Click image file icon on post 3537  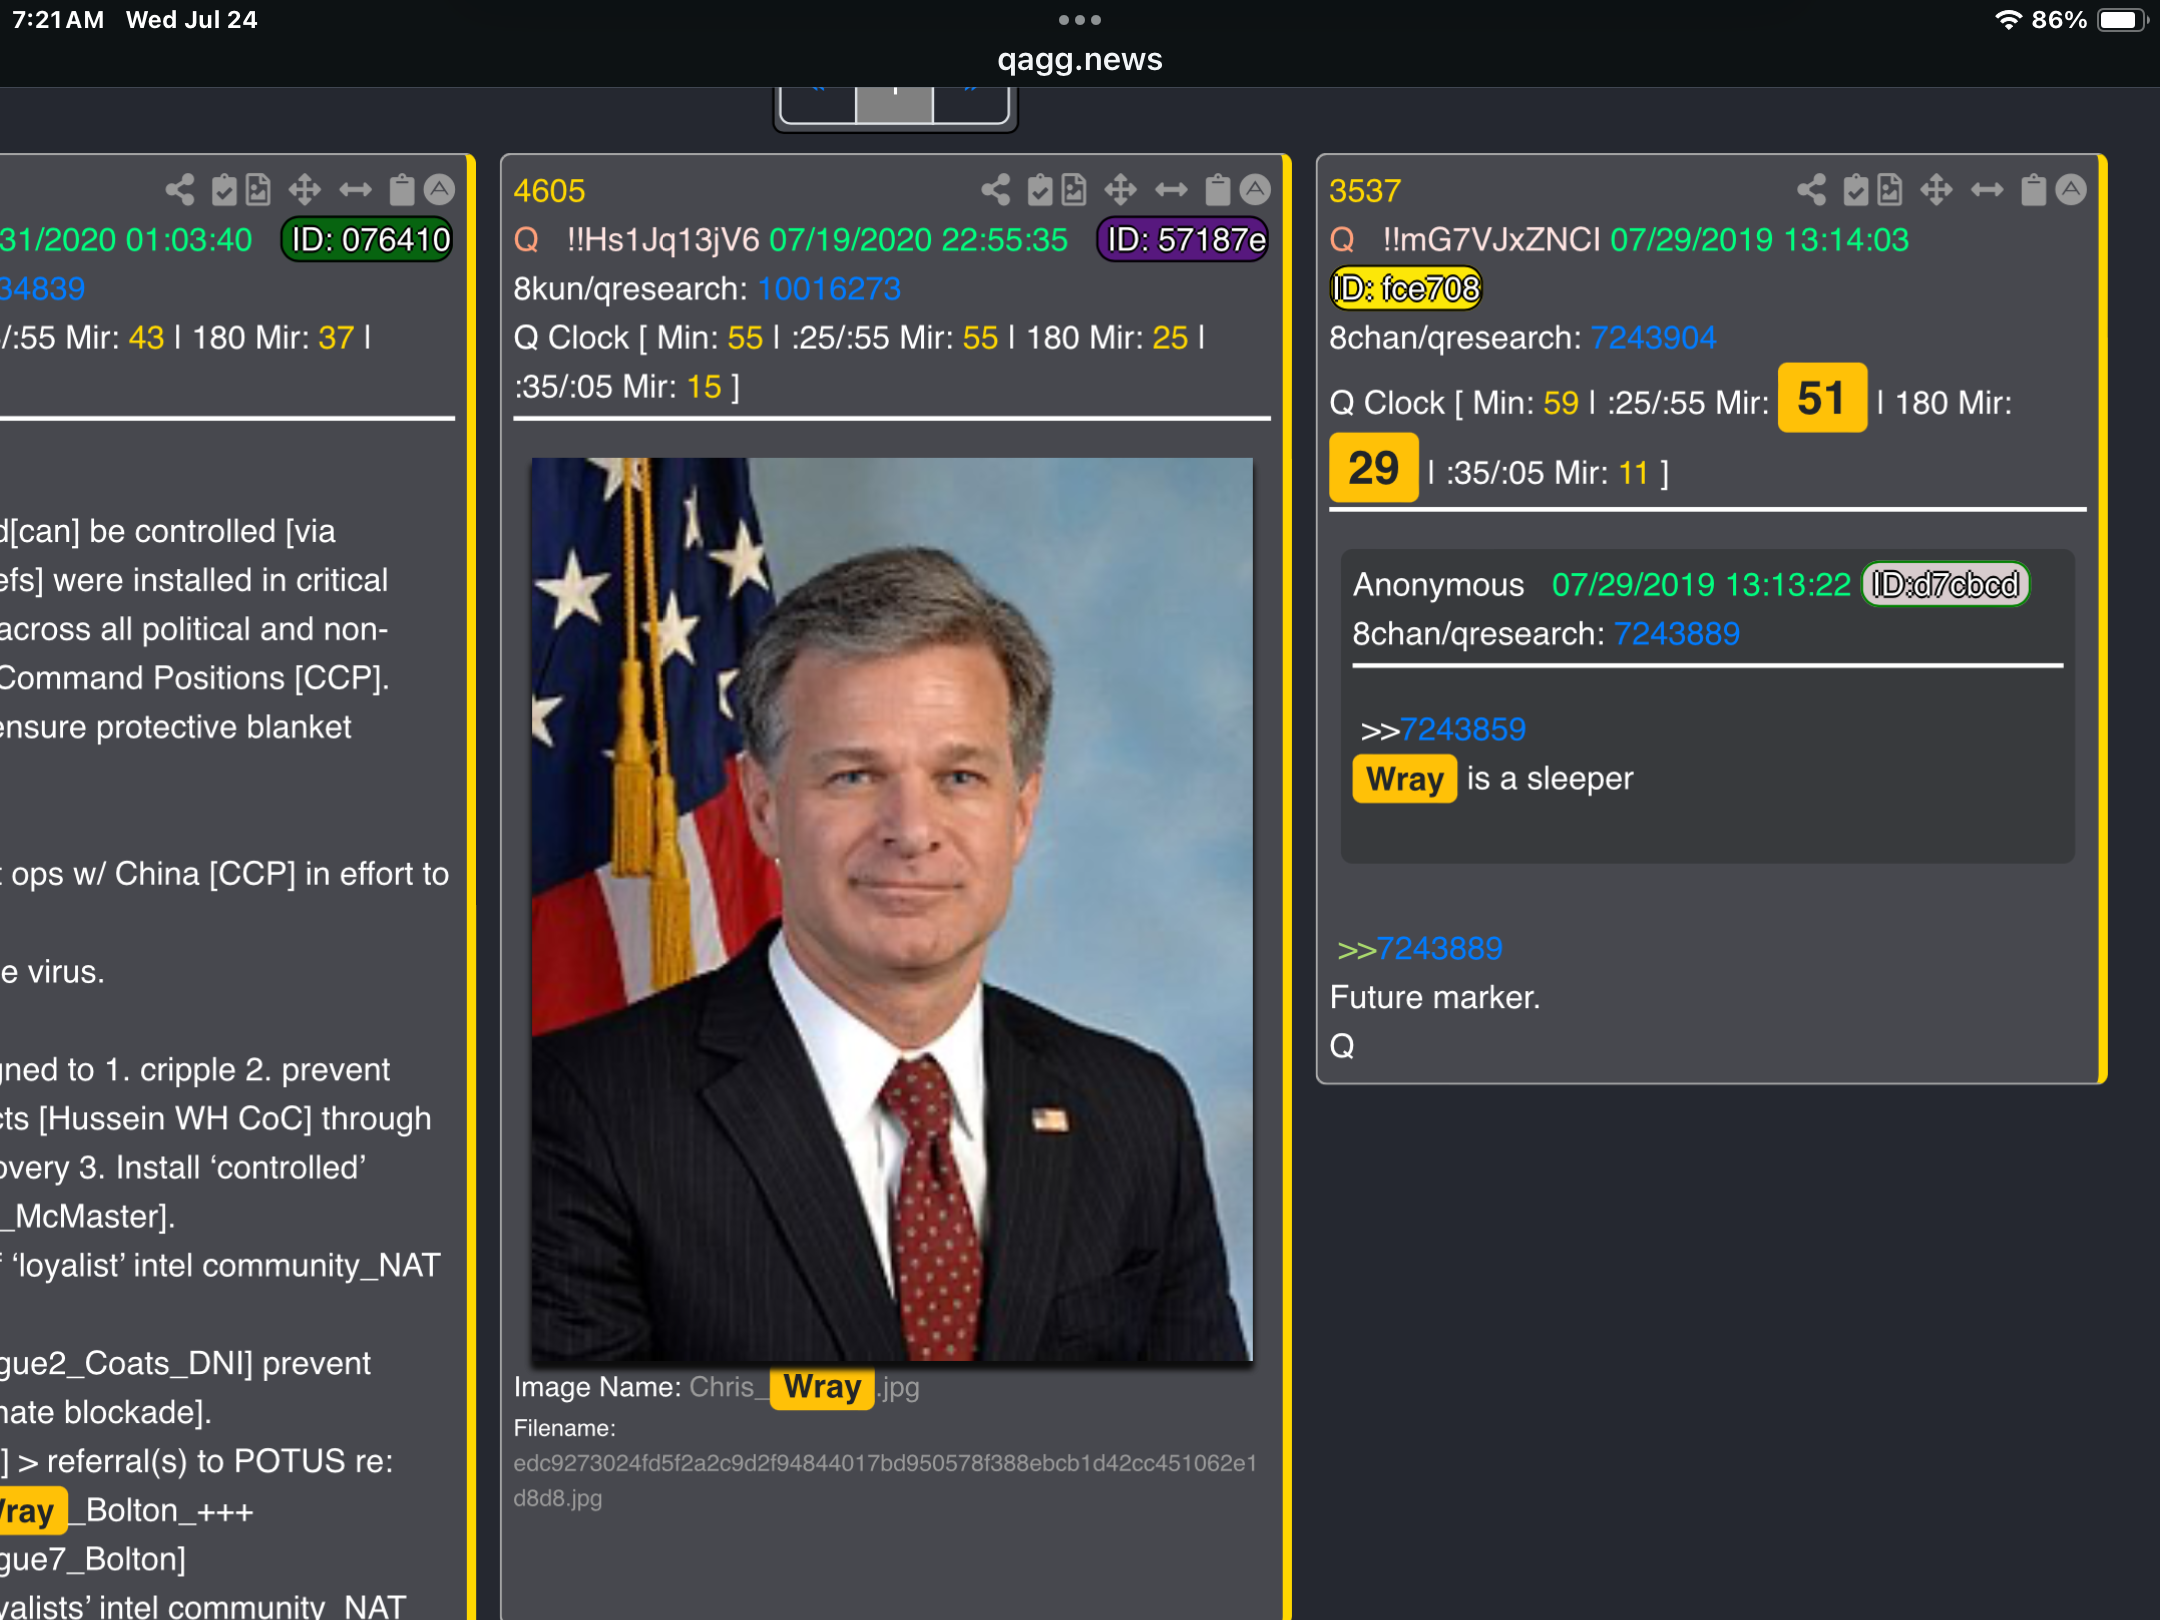coord(1890,189)
